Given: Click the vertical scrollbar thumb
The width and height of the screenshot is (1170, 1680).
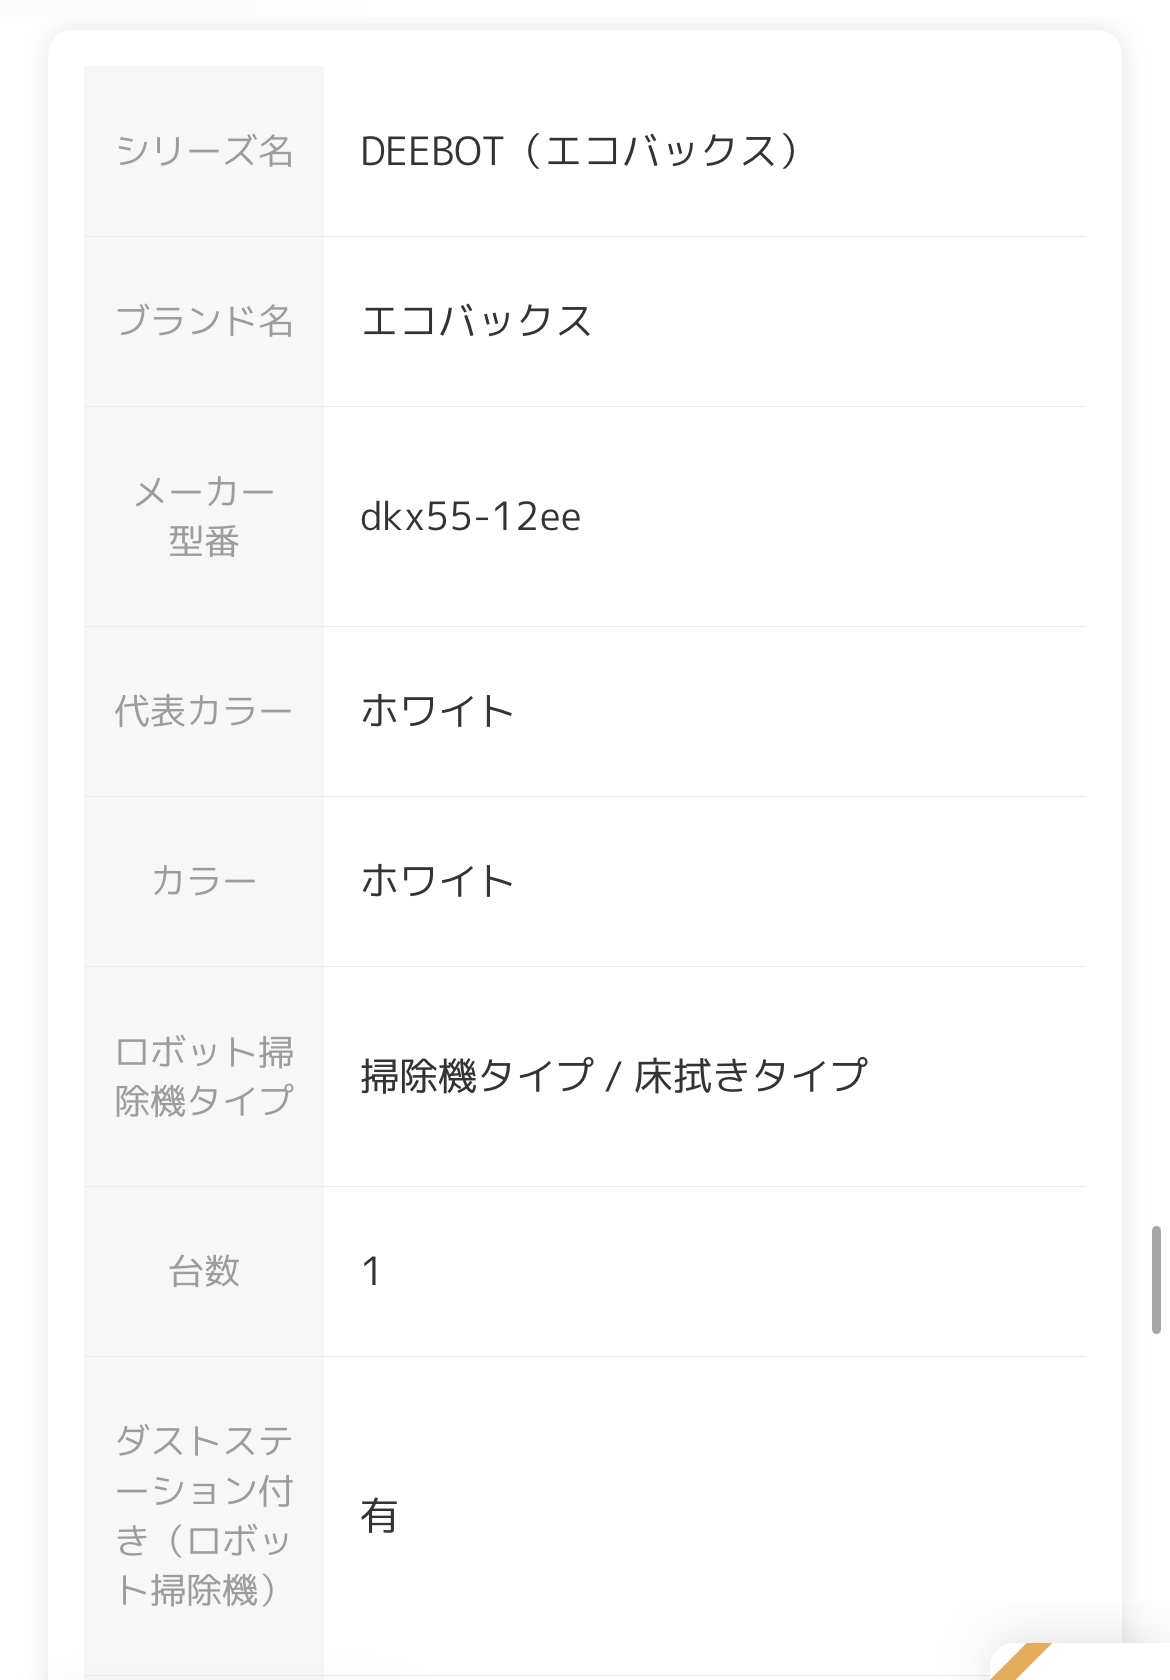Looking at the screenshot, I should pyautogui.click(x=1156, y=1279).
